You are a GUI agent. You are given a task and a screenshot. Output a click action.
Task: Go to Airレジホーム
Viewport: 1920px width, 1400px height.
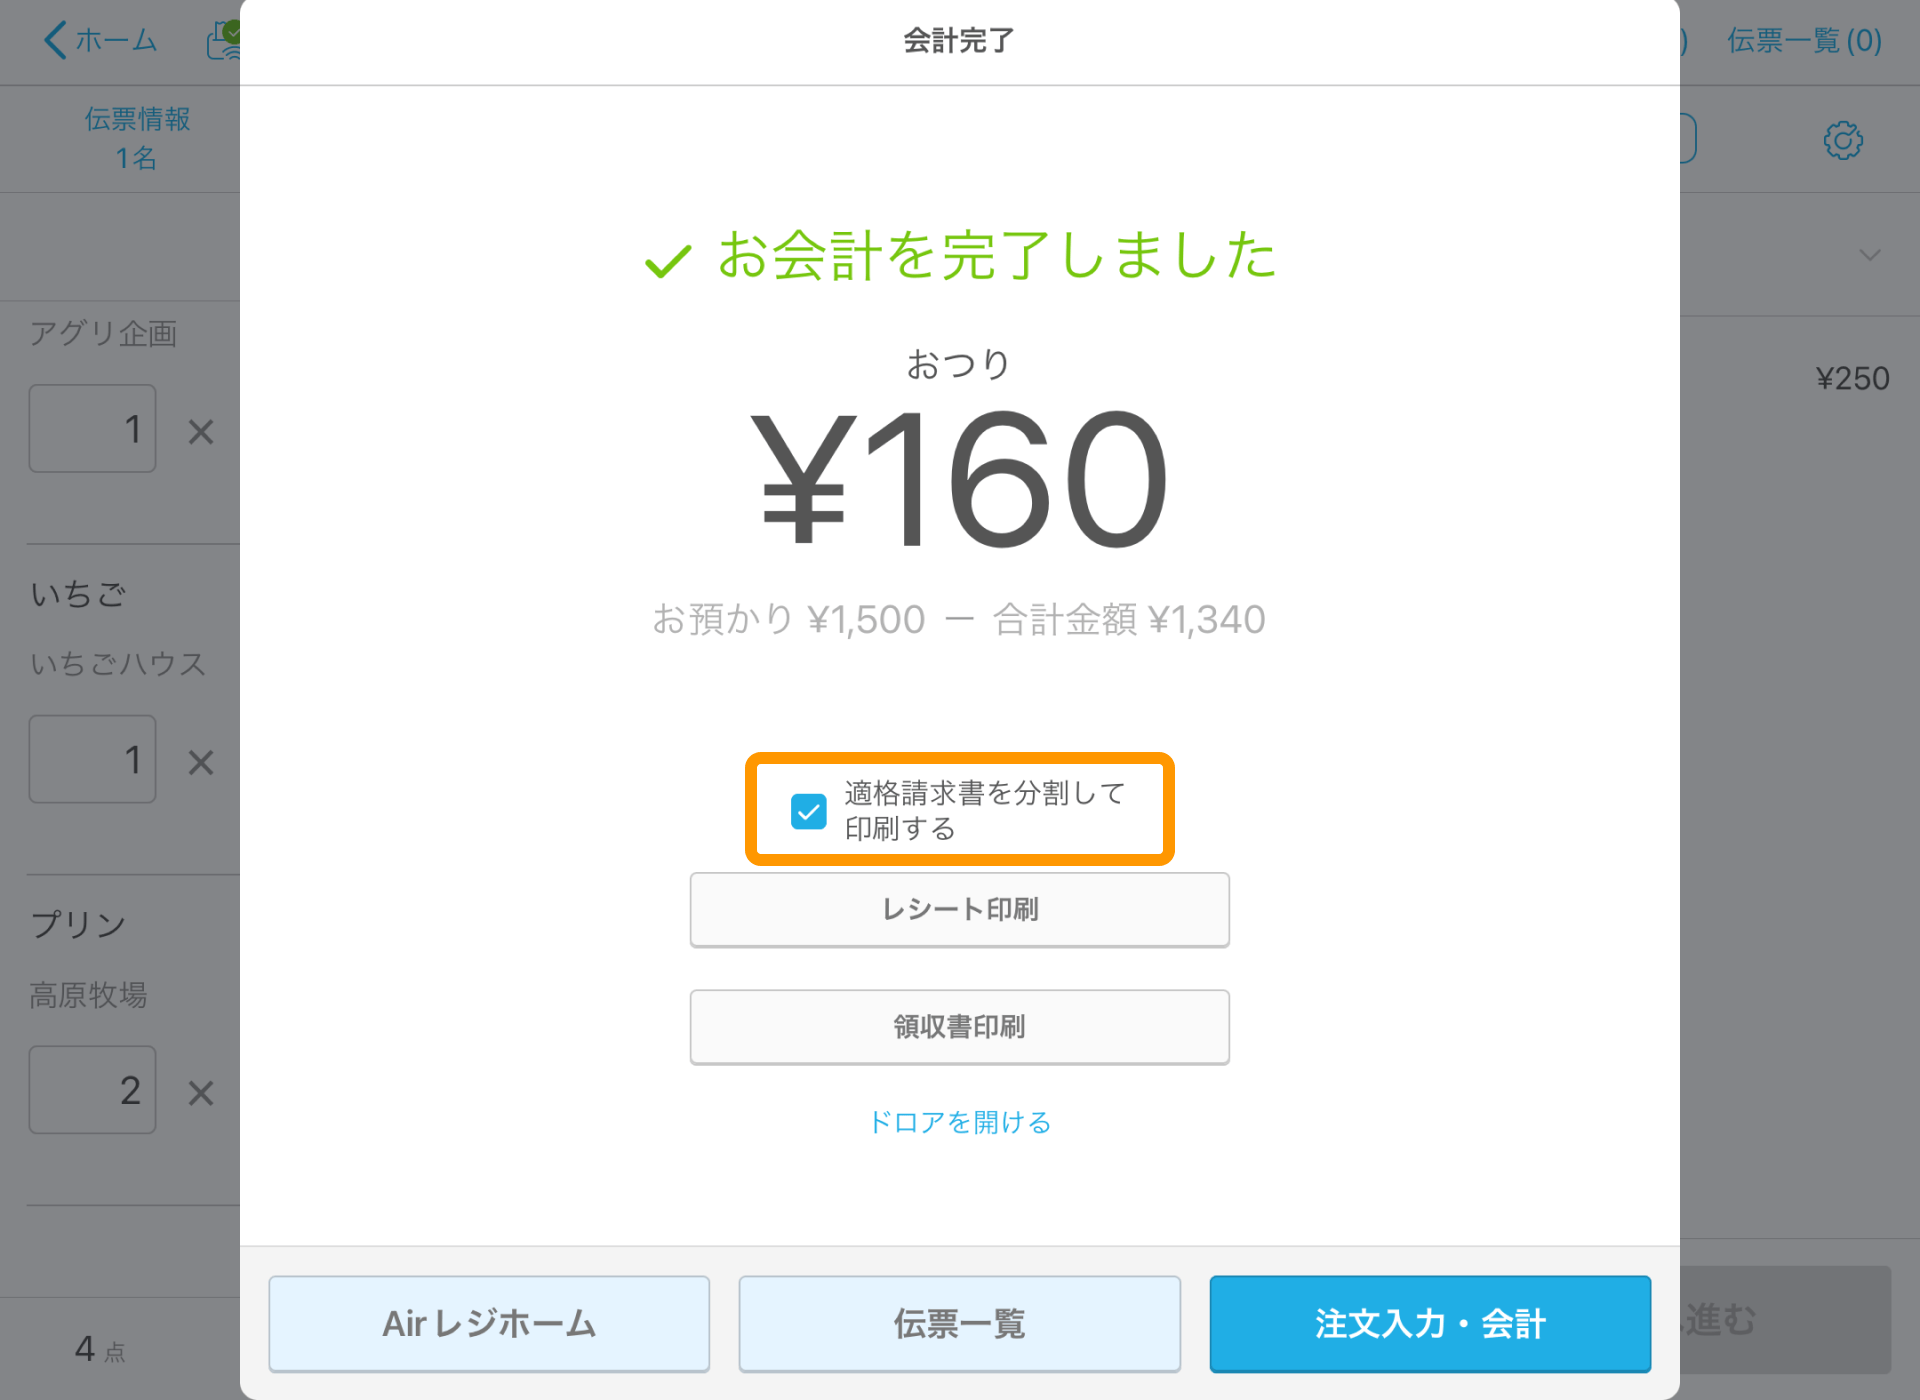tap(488, 1323)
